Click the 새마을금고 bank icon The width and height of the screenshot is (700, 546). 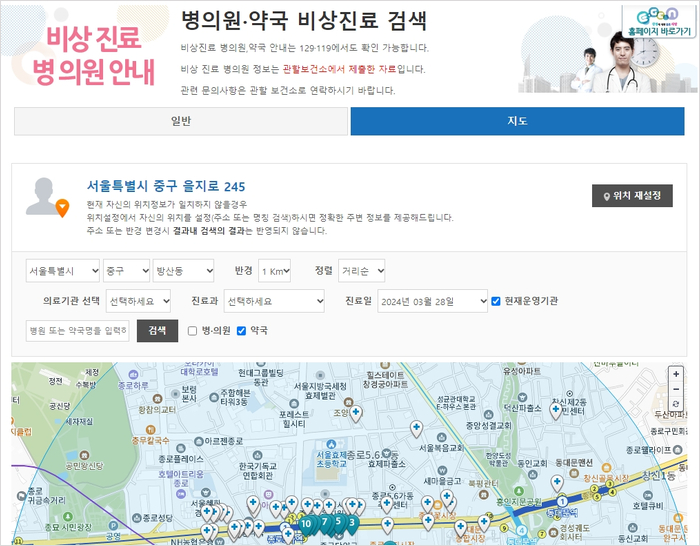442,470
